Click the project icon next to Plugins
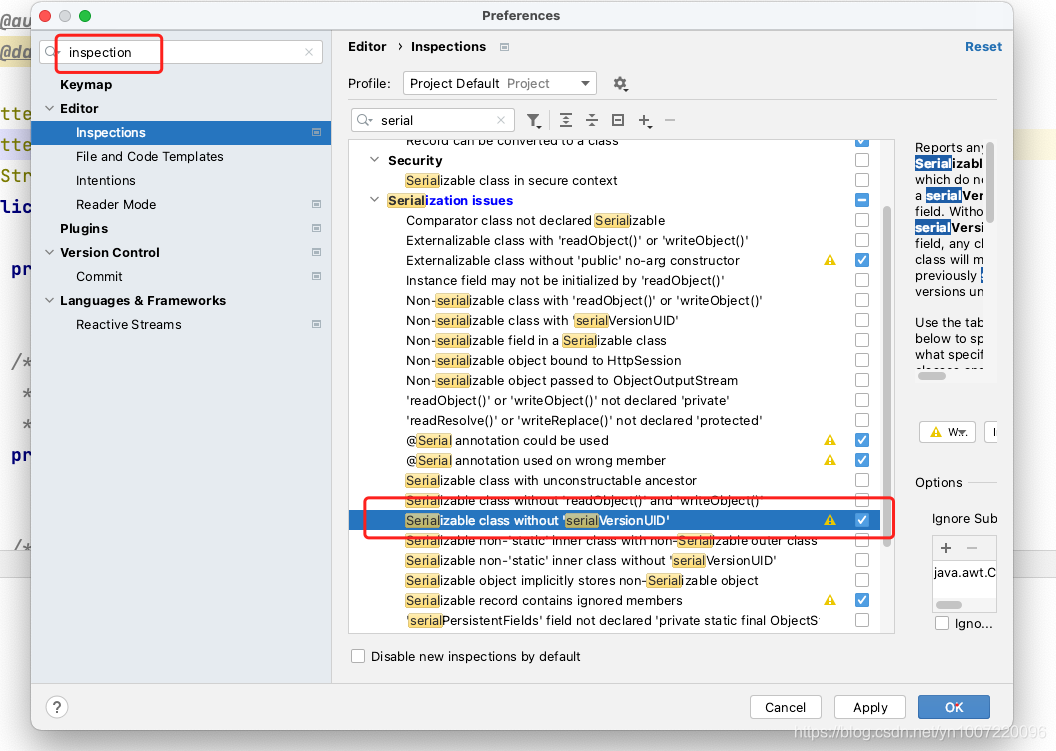 pos(317,228)
